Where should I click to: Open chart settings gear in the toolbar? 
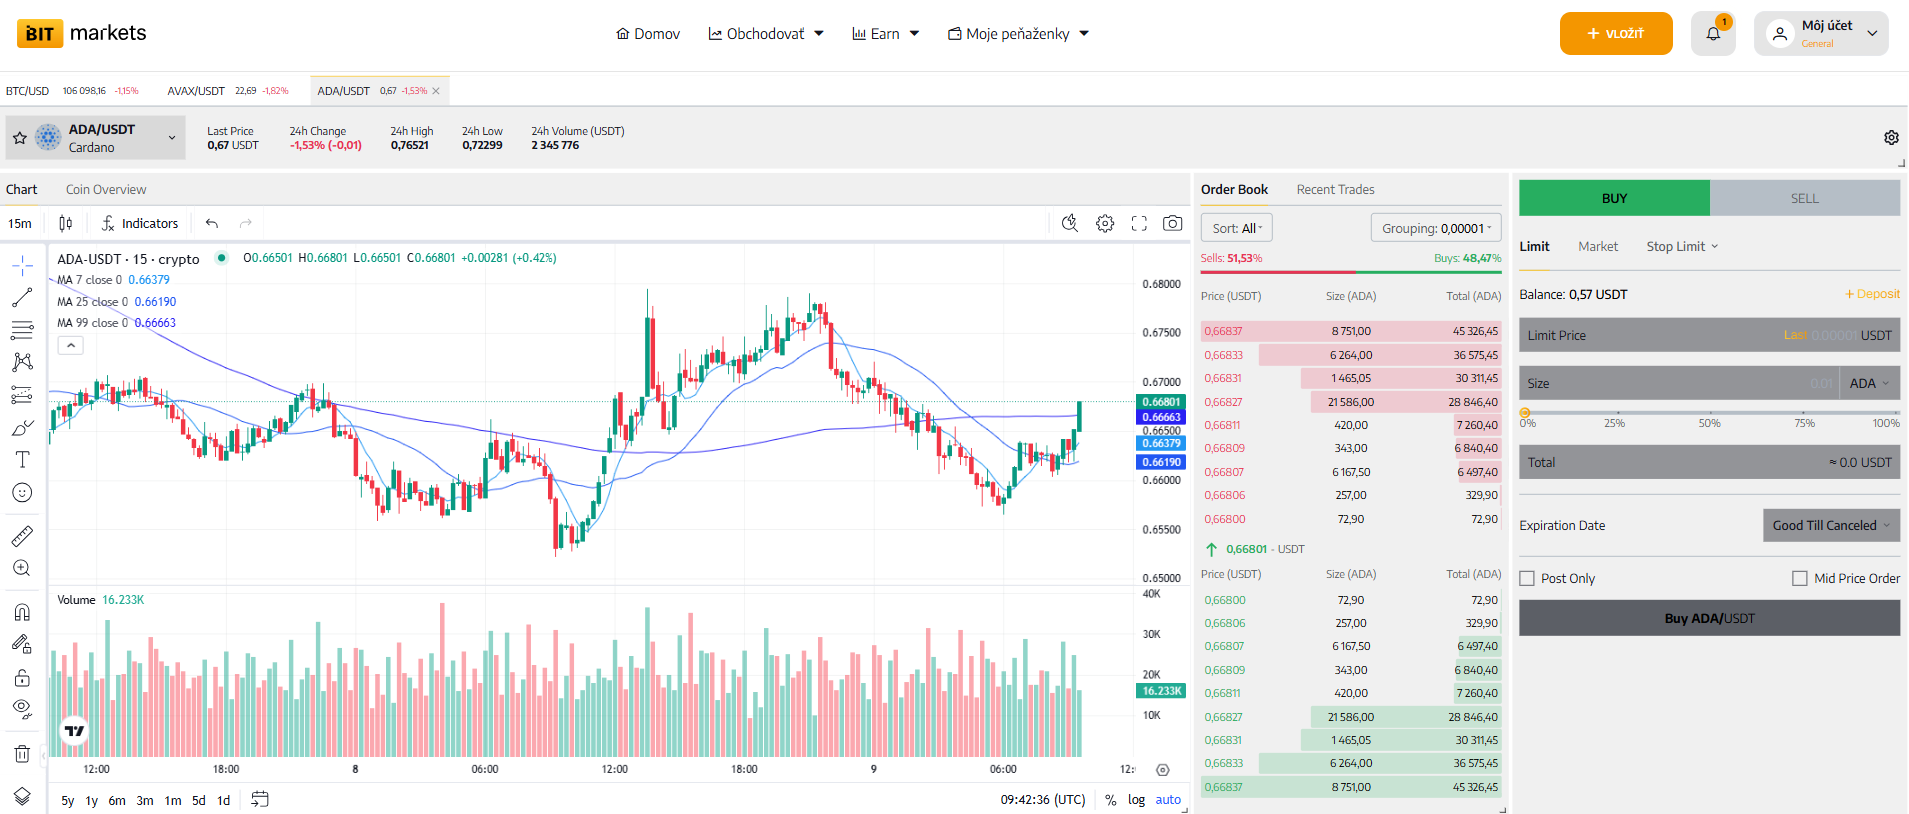[x=1105, y=223]
